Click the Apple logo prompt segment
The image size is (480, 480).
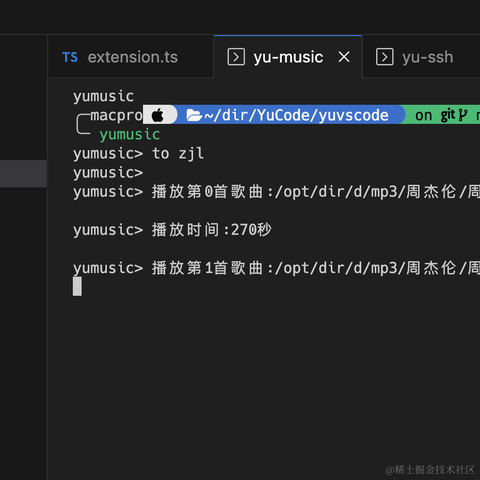(158, 115)
